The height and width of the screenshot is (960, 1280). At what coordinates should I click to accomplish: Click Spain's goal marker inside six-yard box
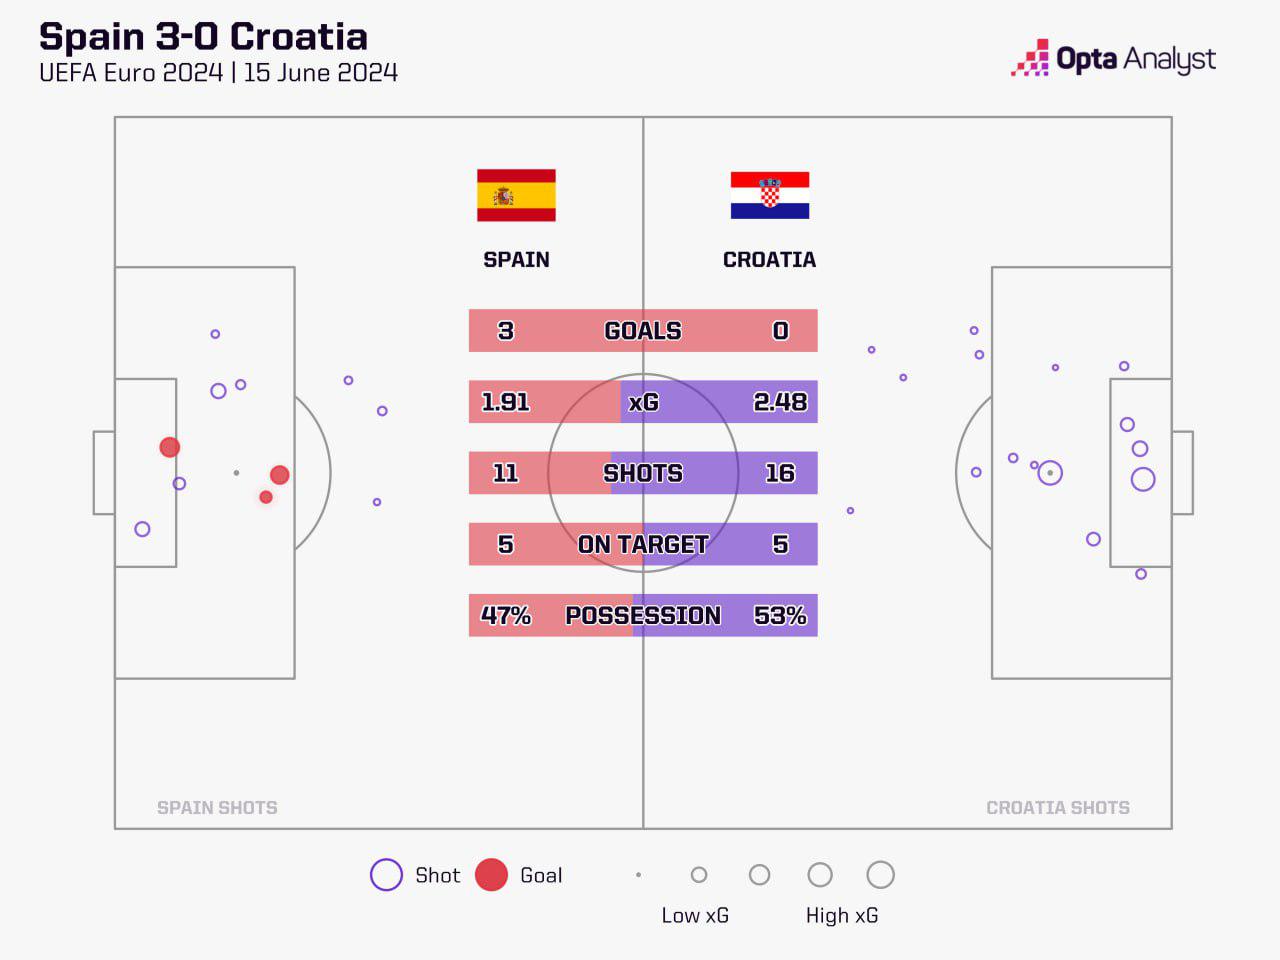pos(170,447)
